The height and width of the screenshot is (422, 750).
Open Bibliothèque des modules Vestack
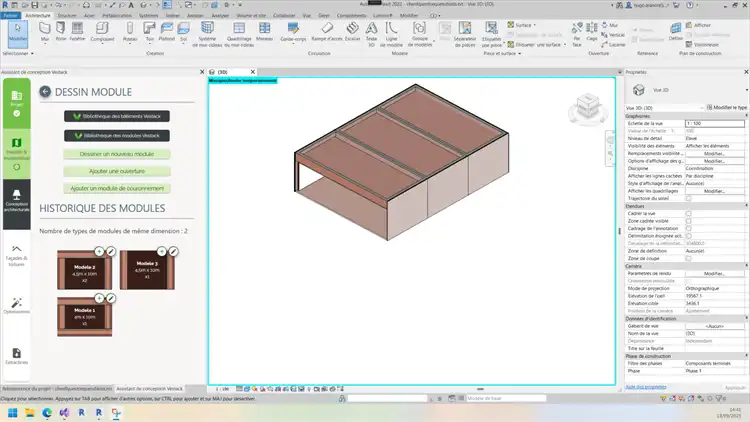click(x=117, y=136)
